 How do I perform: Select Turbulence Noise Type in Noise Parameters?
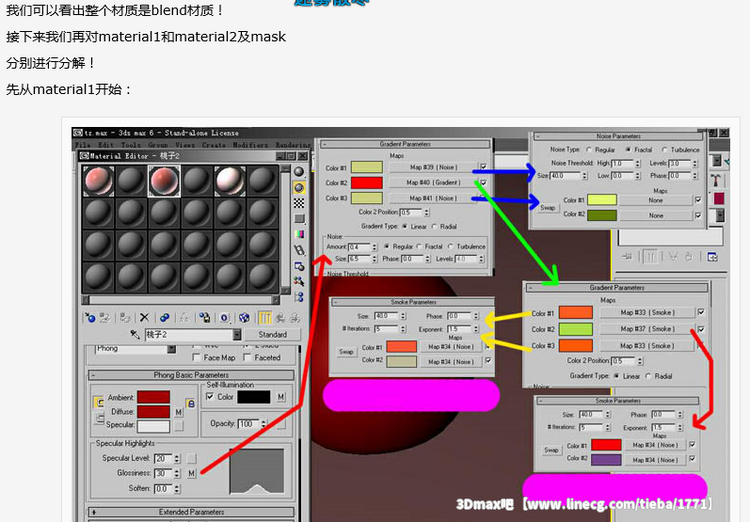coord(664,150)
